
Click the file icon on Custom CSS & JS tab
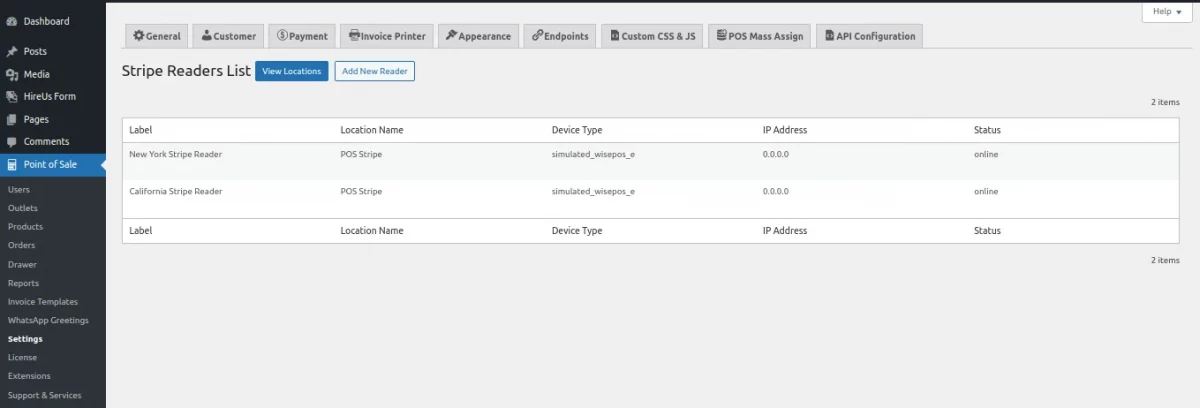[614, 36]
